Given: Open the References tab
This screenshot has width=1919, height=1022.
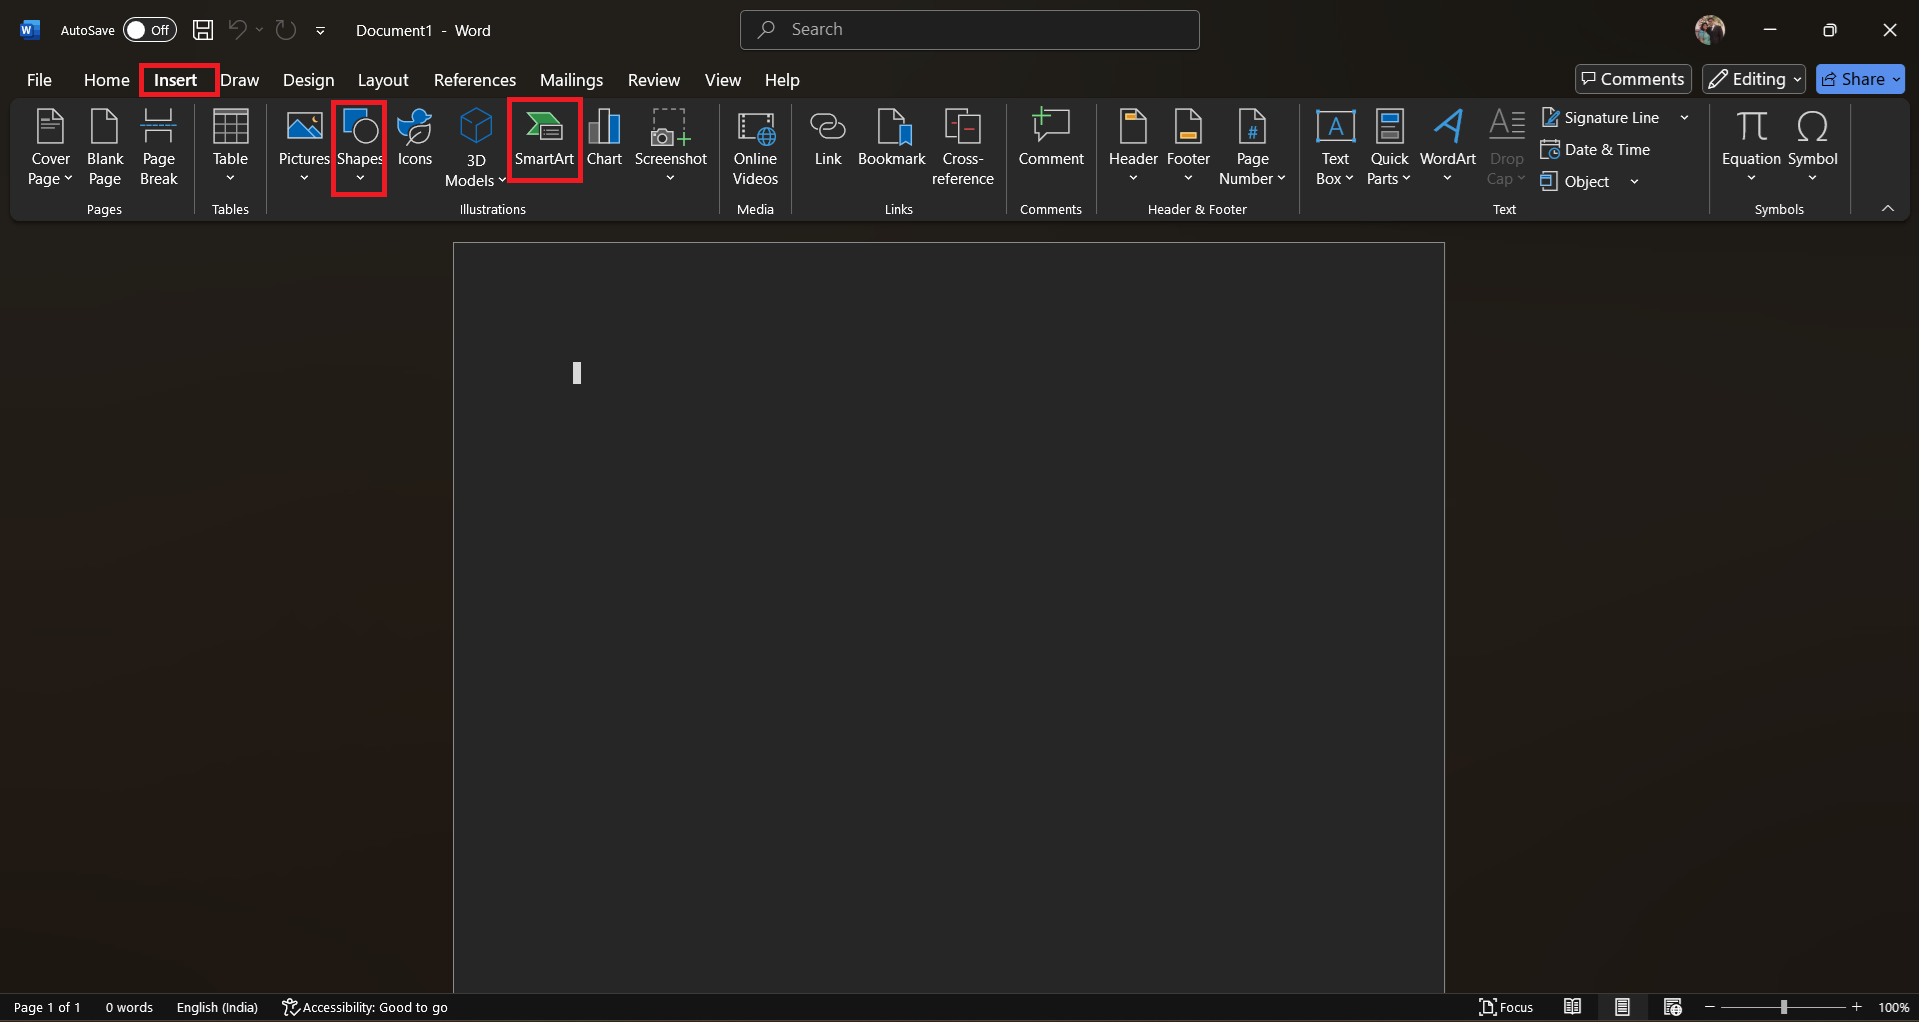Looking at the screenshot, I should tap(475, 80).
